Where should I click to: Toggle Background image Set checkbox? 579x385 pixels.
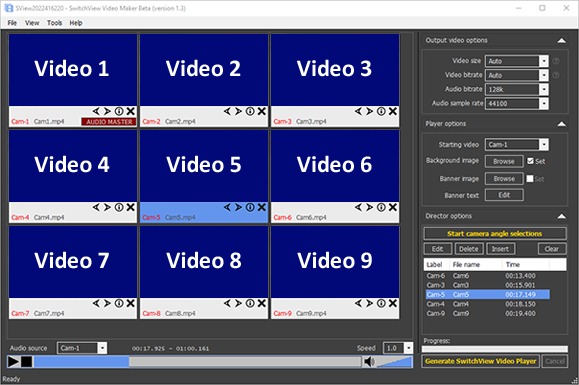click(x=530, y=161)
